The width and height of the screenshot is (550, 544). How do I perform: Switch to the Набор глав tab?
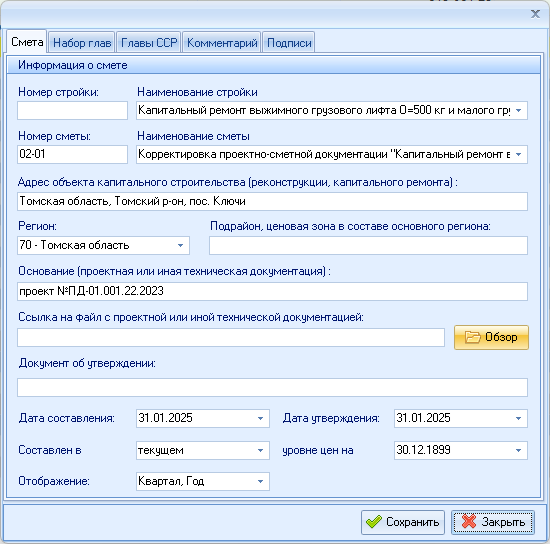[82, 43]
